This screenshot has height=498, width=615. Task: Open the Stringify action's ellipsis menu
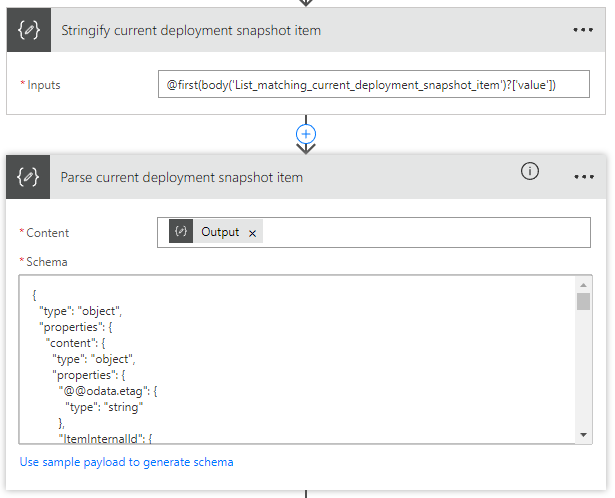[583, 30]
